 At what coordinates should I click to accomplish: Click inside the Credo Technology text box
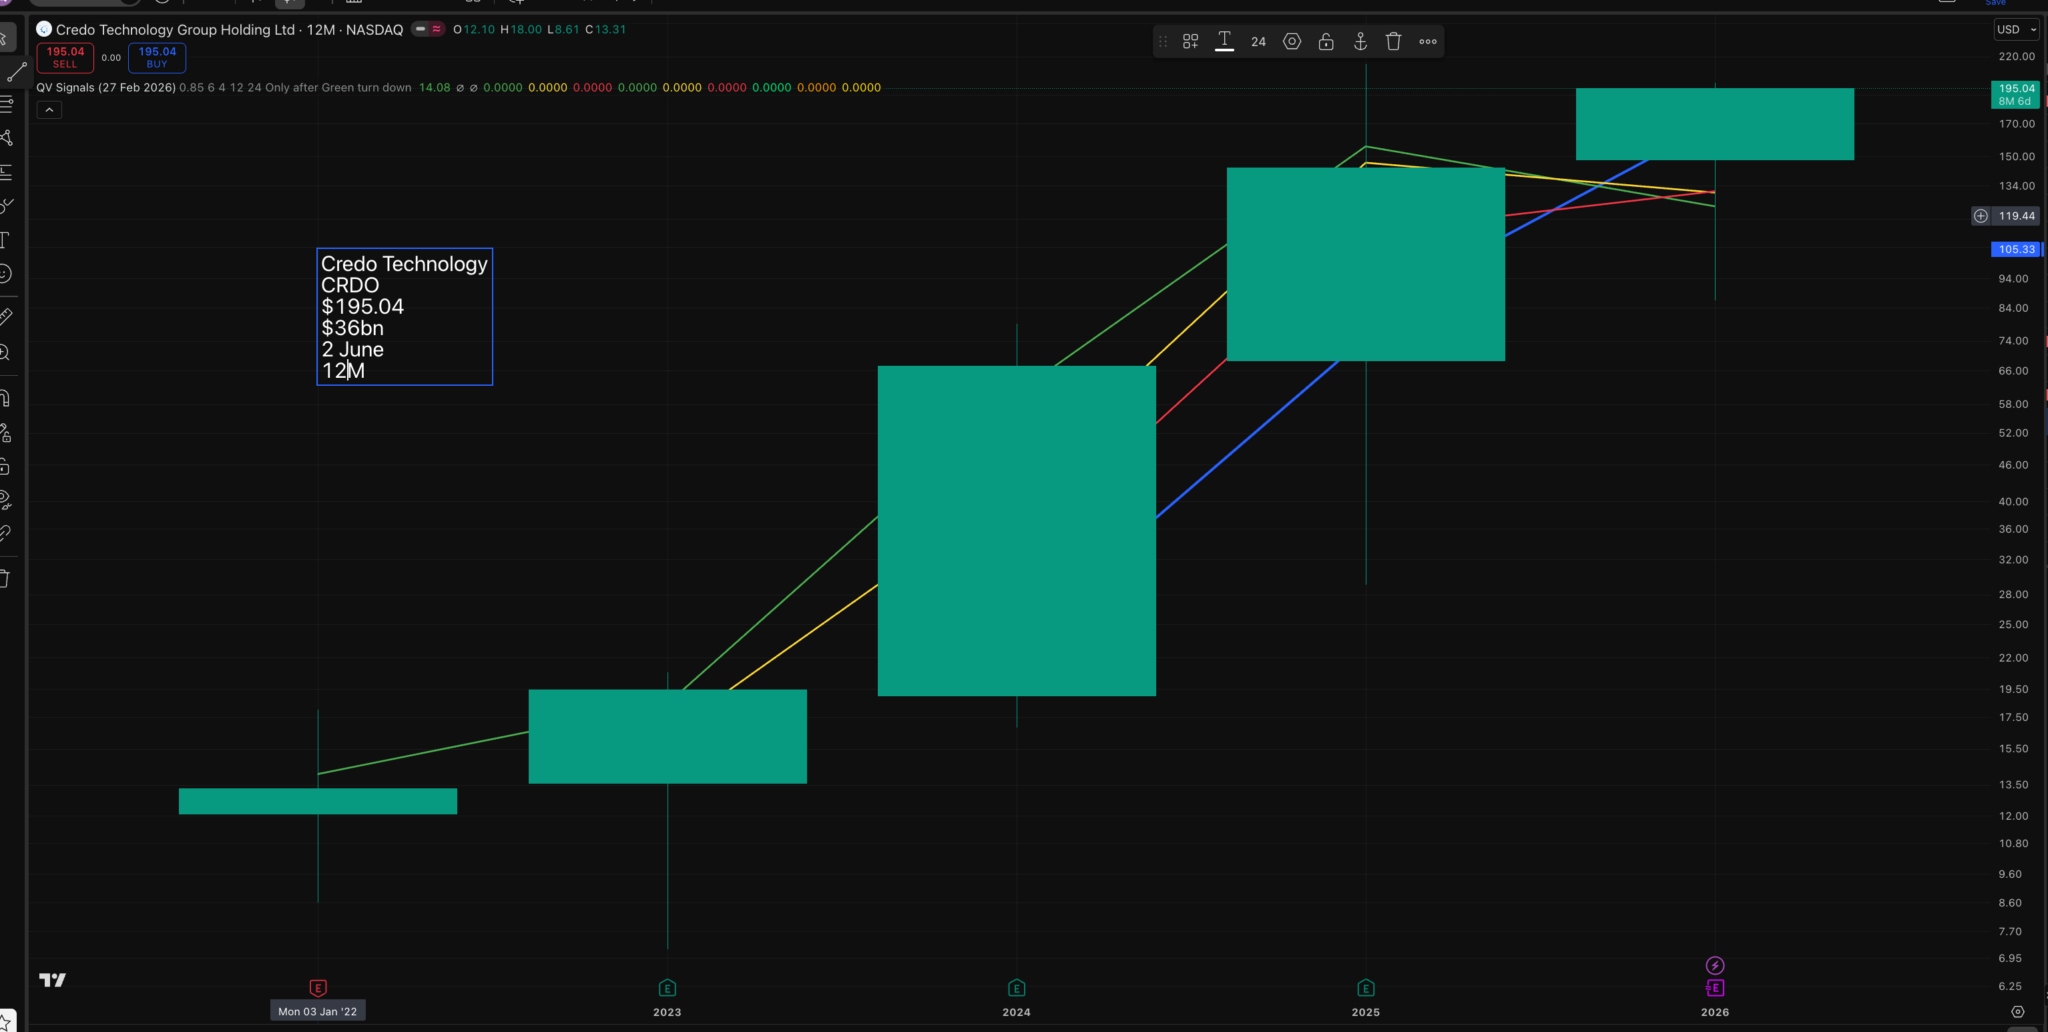(404, 316)
